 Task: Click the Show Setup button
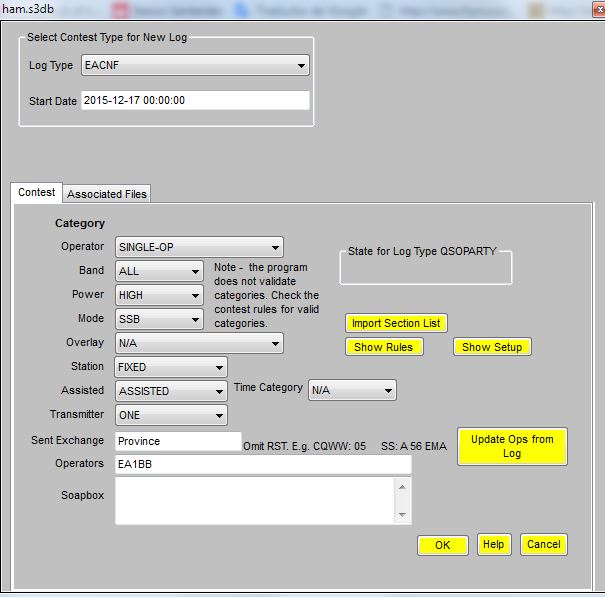click(492, 347)
